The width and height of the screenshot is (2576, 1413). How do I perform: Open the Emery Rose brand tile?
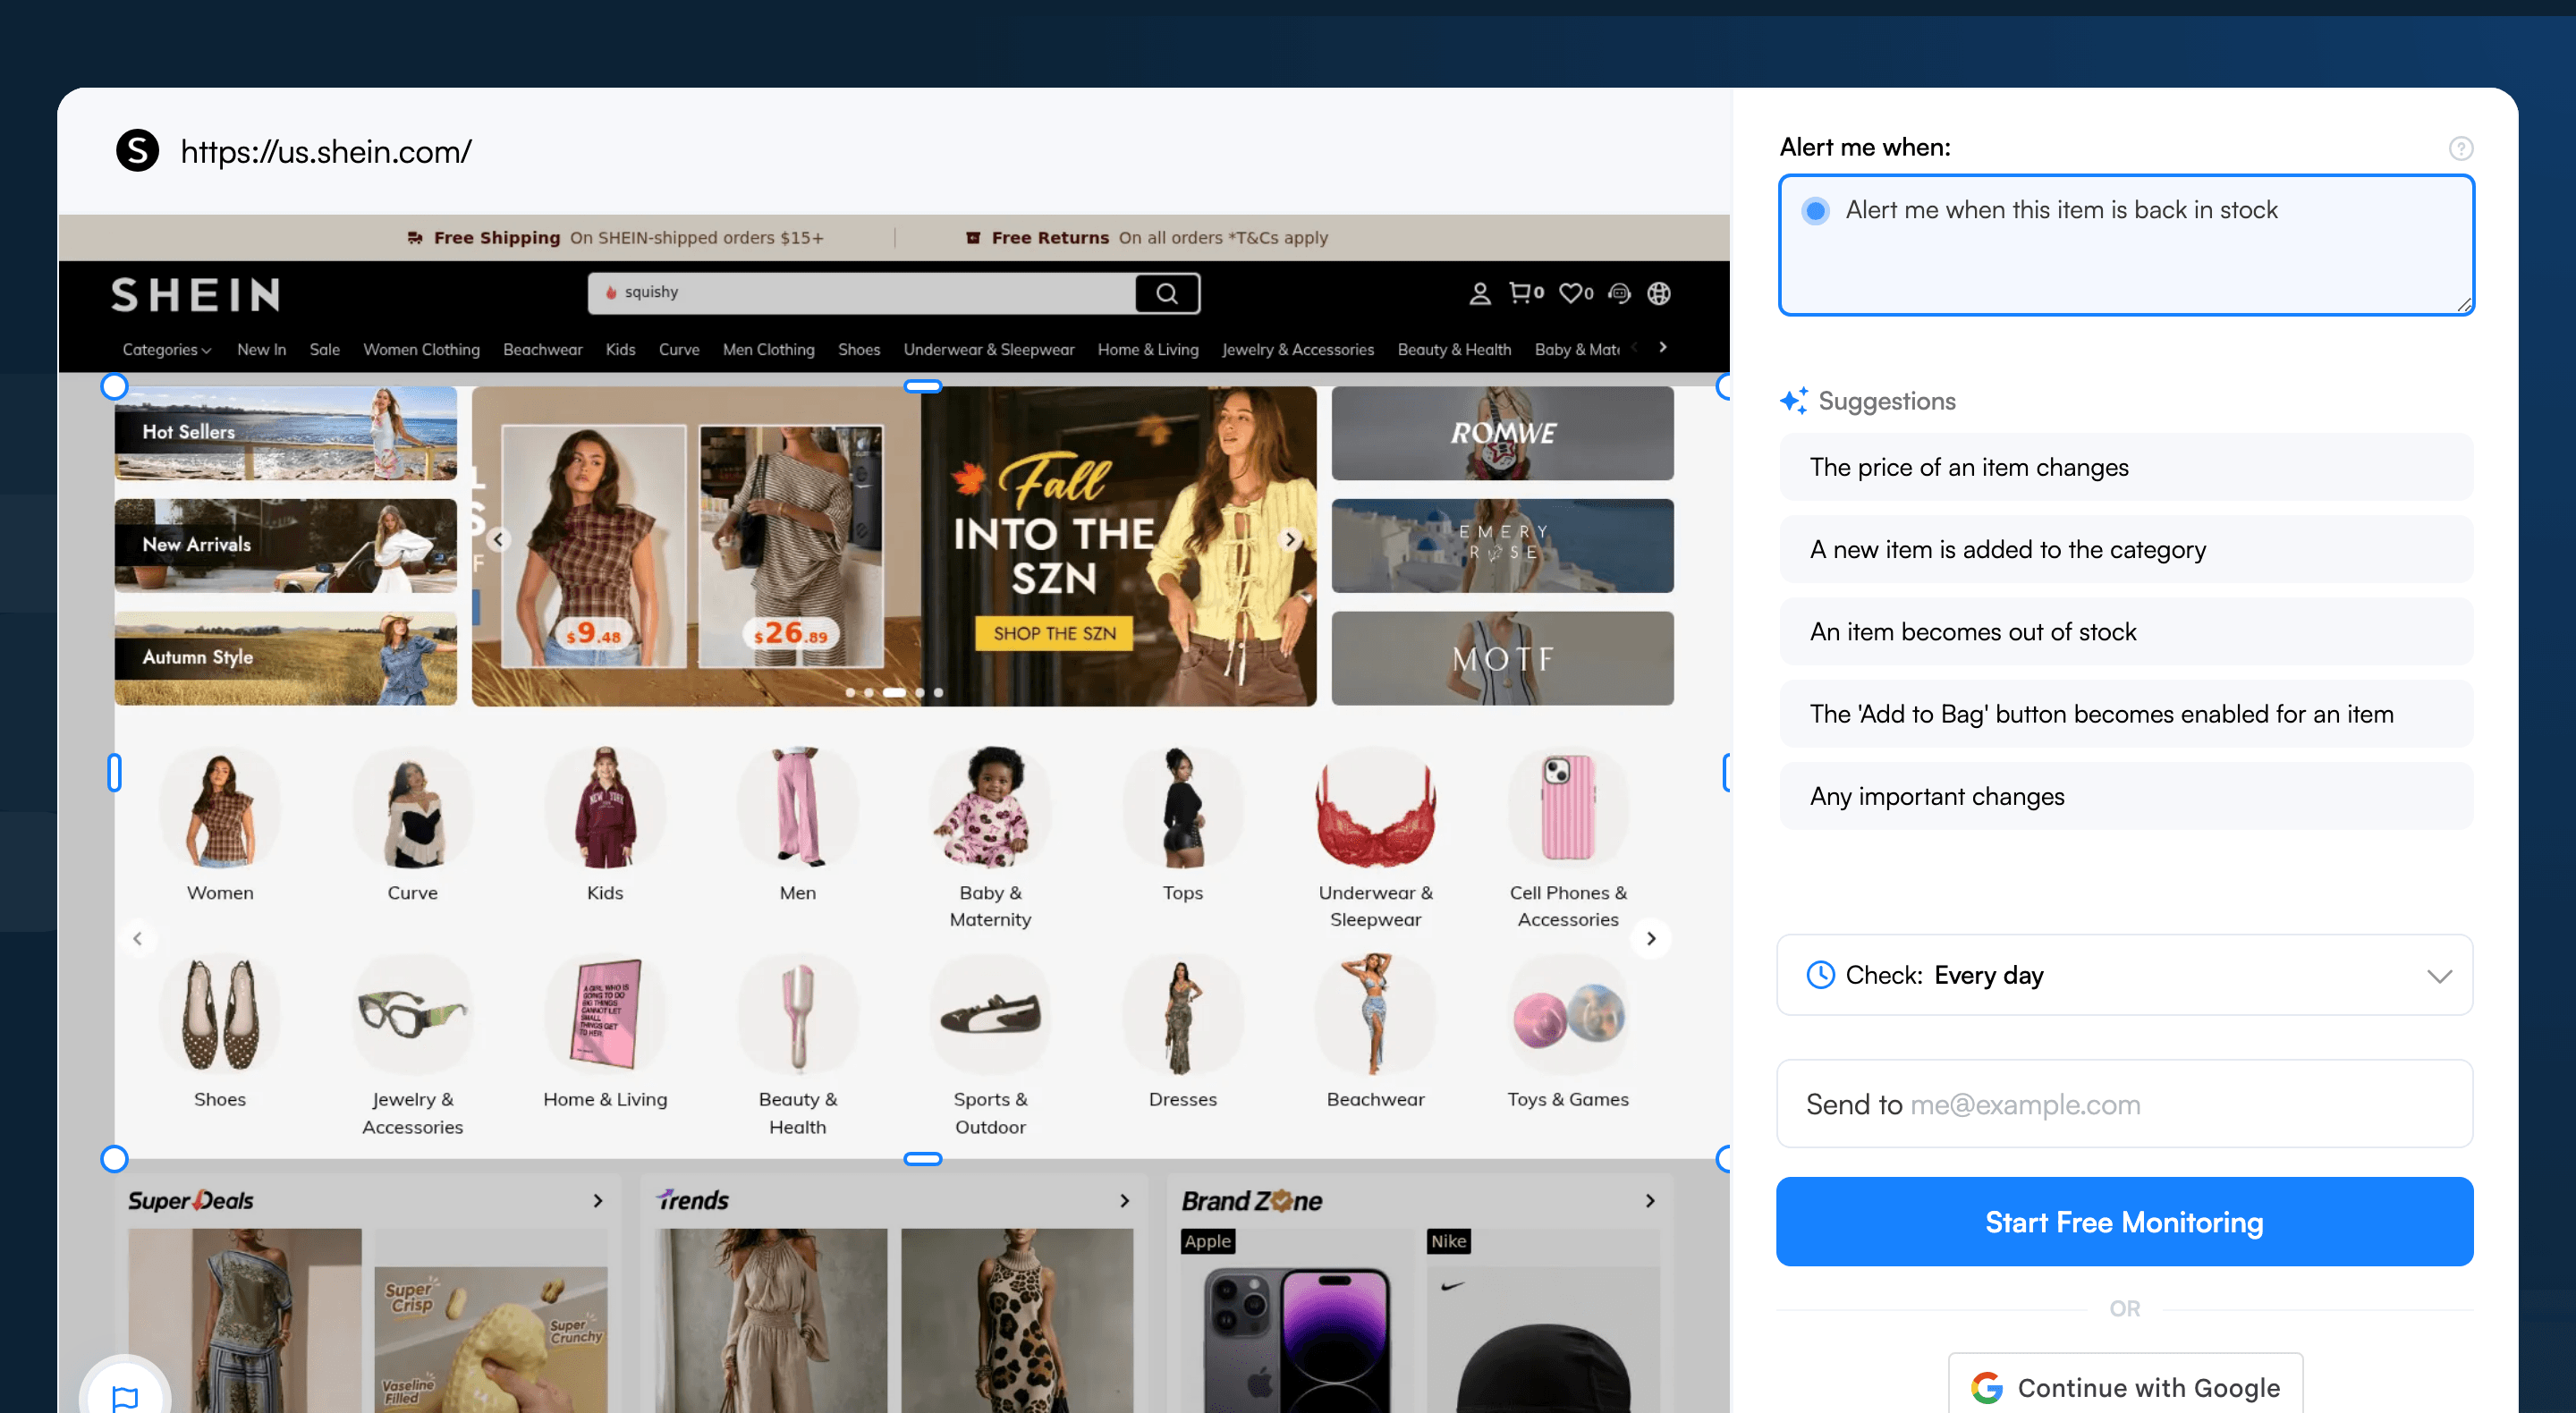[1502, 546]
